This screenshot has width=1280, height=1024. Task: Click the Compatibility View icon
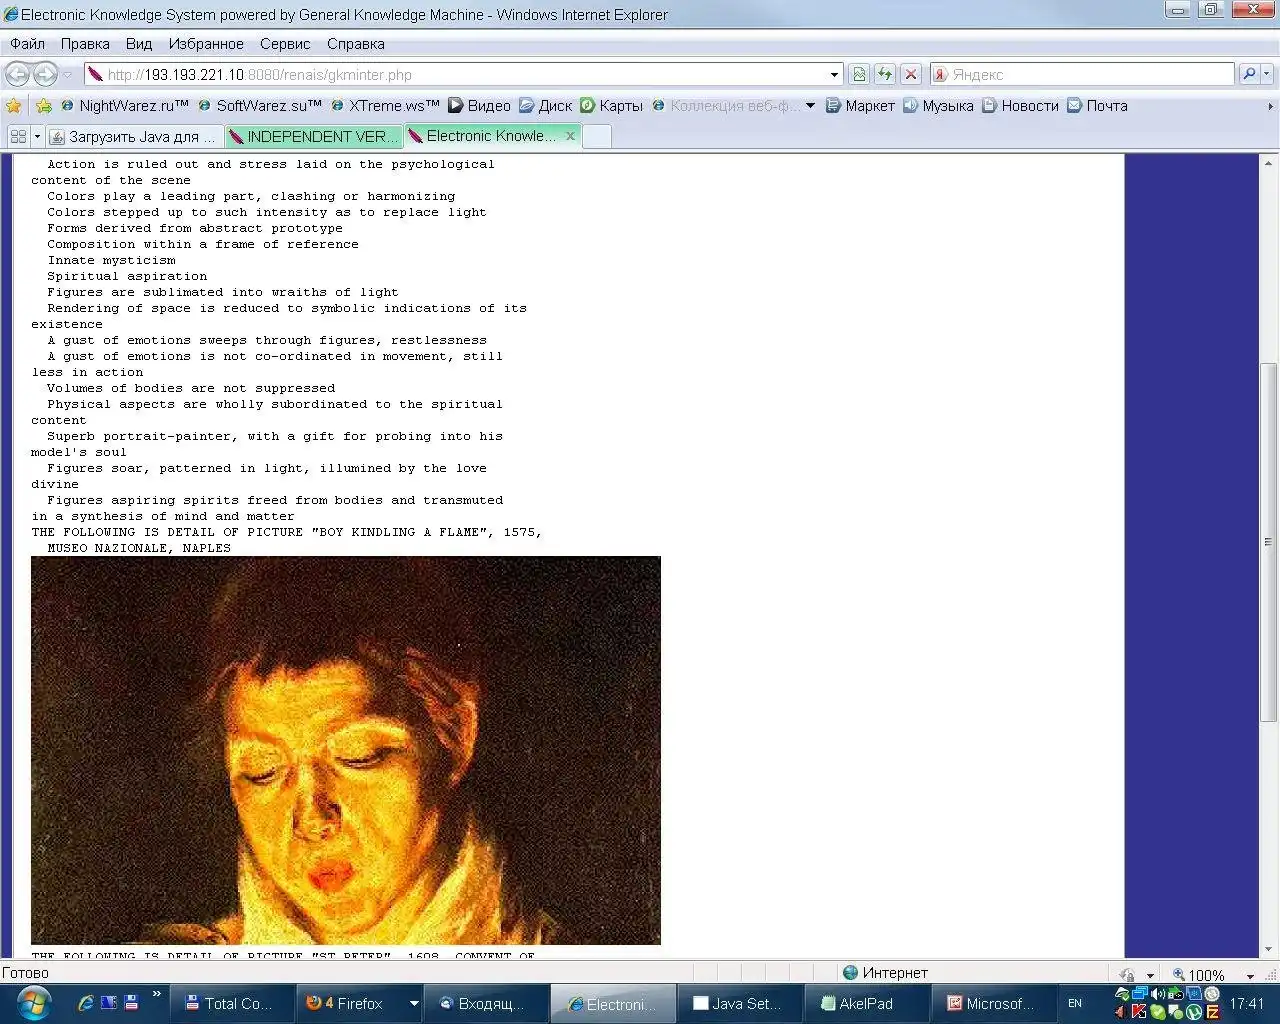(x=859, y=74)
